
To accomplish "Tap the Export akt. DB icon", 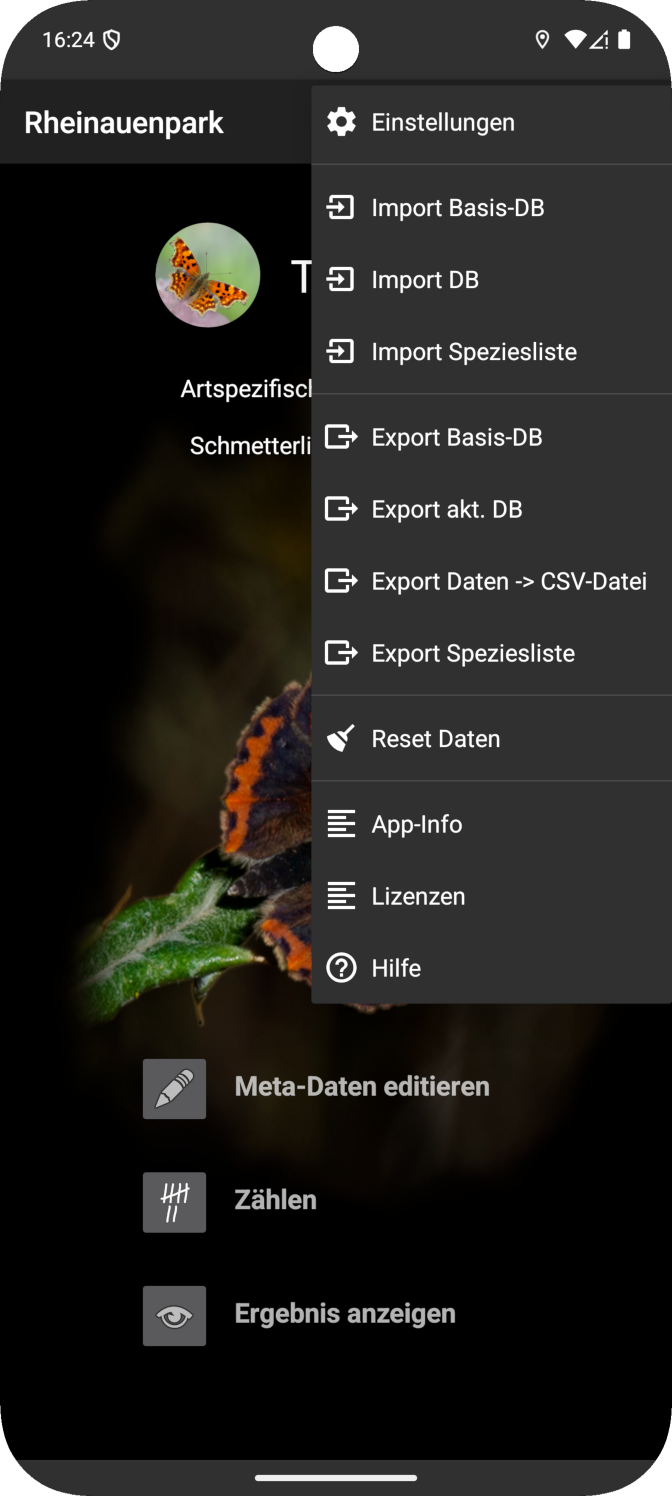I will tap(341, 509).
